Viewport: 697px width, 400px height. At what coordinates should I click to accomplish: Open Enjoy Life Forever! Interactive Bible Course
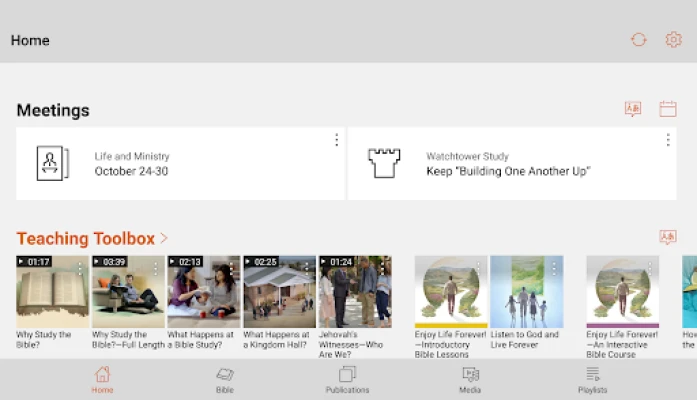(x=622, y=292)
